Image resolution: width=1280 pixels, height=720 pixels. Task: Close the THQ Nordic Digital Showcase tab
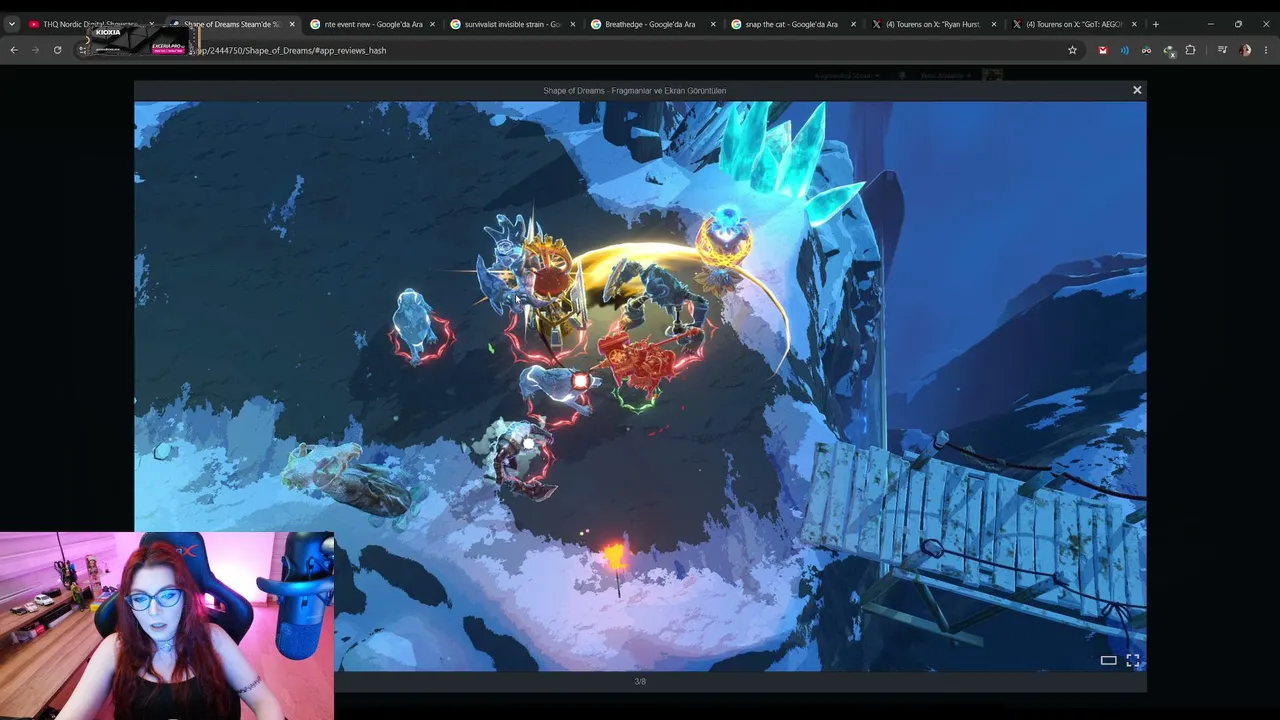click(x=152, y=24)
